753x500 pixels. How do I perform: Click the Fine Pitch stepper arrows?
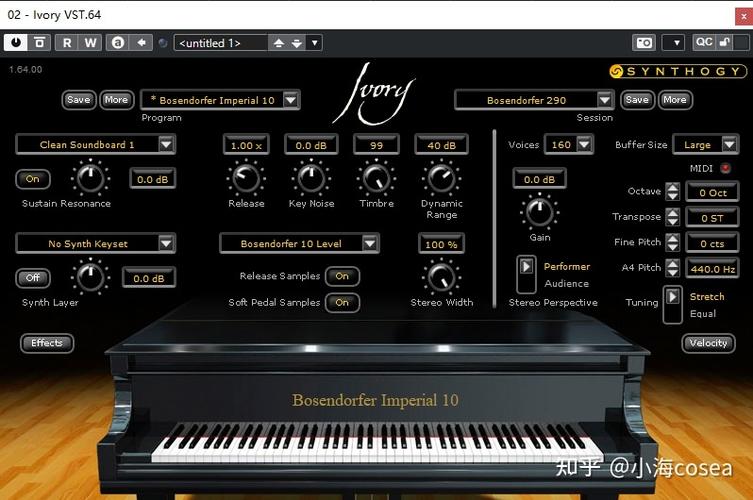pyautogui.click(x=673, y=242)
